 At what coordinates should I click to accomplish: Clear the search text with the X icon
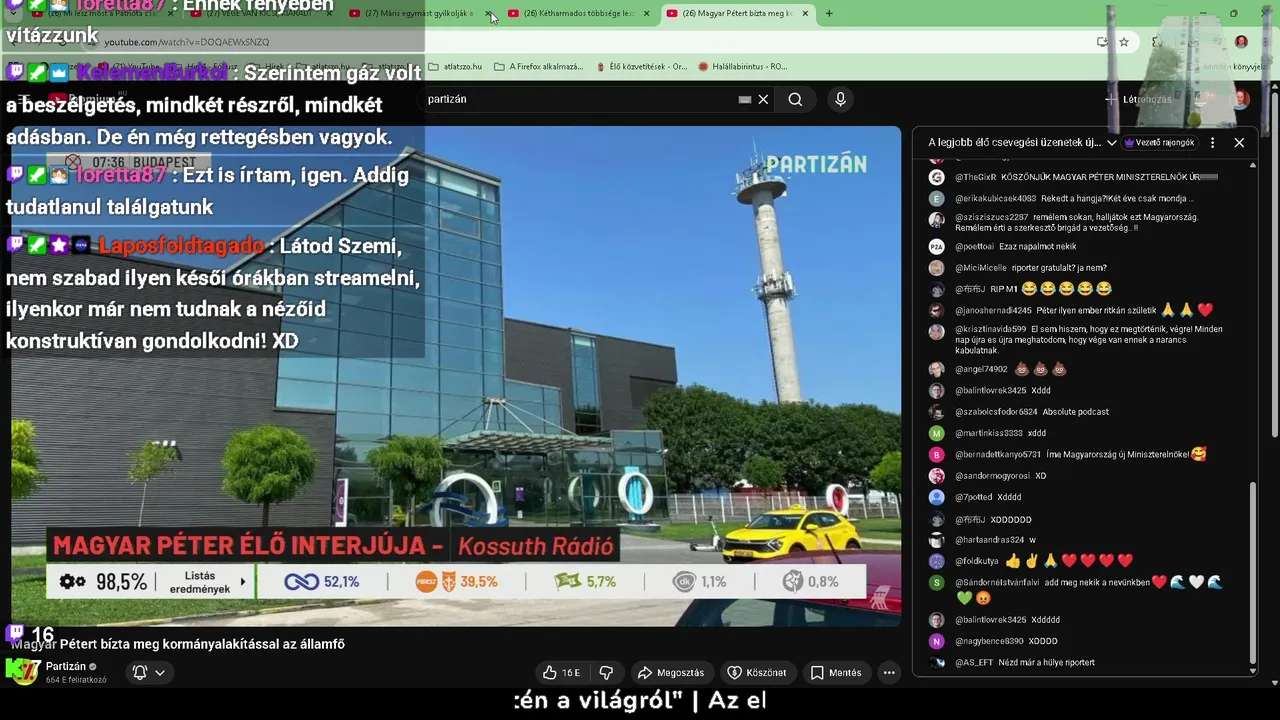pyautogui.click(x=763, y=99)
